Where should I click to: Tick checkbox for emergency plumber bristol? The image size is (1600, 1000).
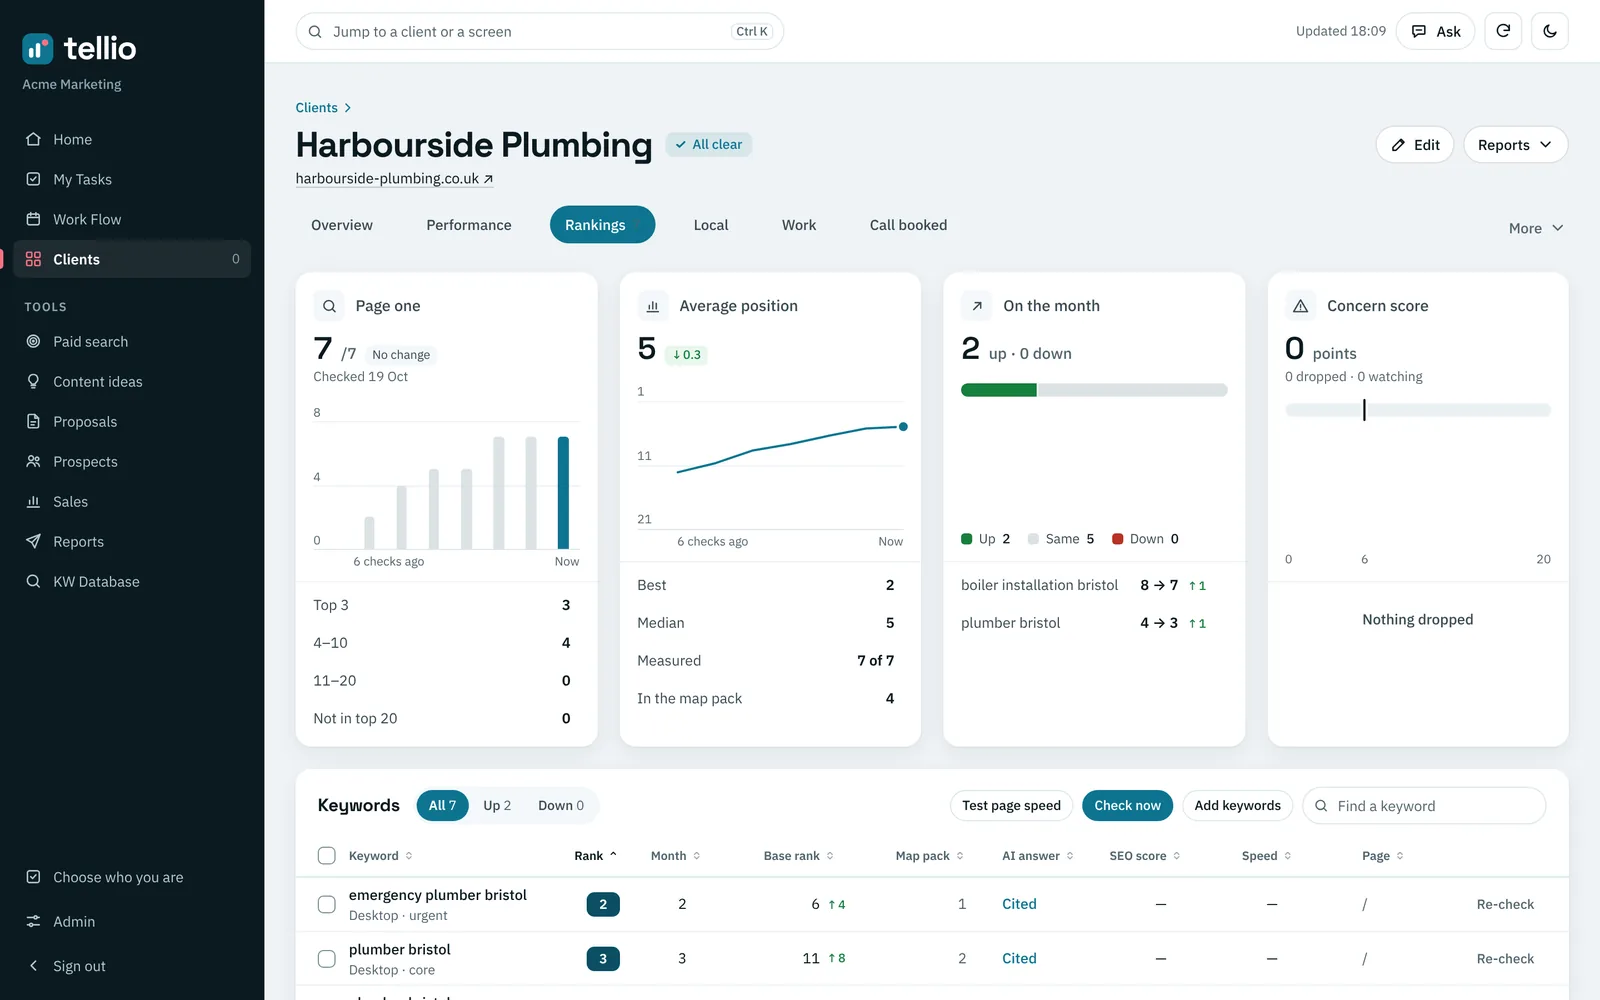(327, 904)
